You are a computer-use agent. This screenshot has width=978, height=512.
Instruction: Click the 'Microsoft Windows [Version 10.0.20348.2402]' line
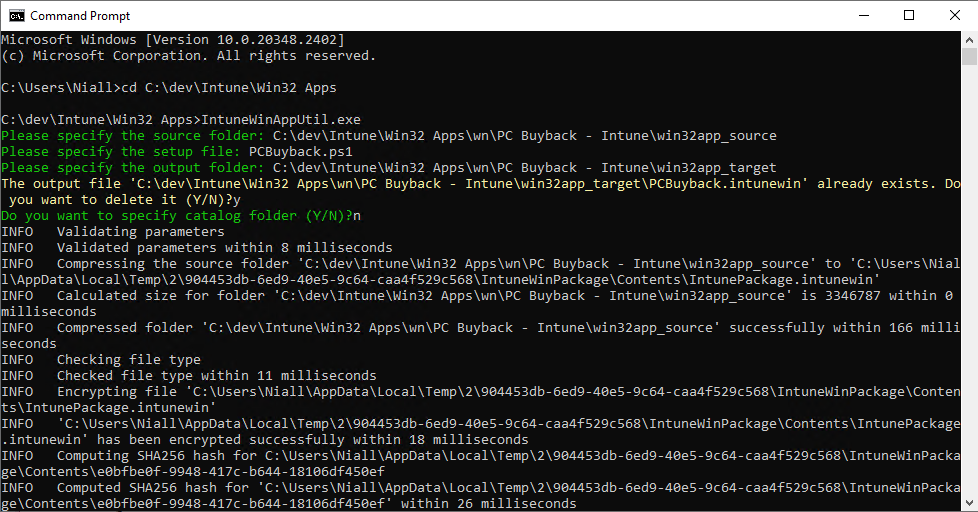(173, 40)
